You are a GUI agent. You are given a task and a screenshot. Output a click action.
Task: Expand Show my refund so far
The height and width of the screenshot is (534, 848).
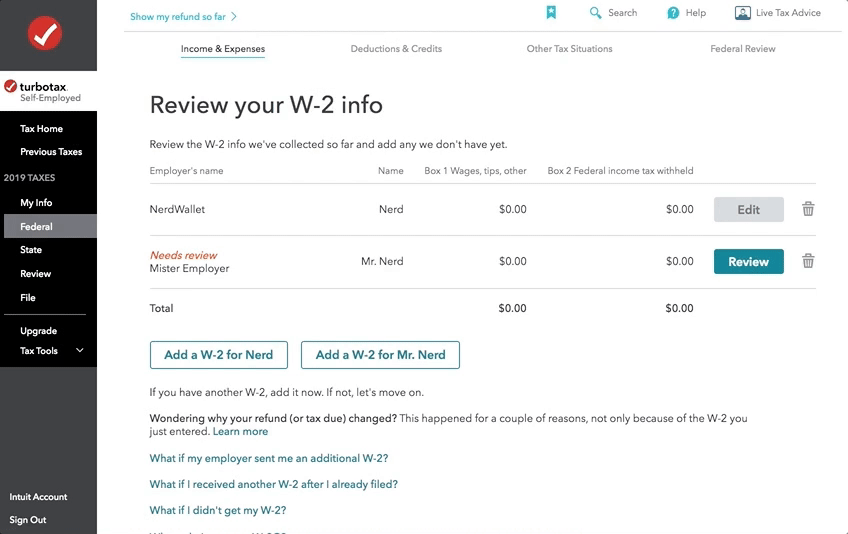(184, 17)
